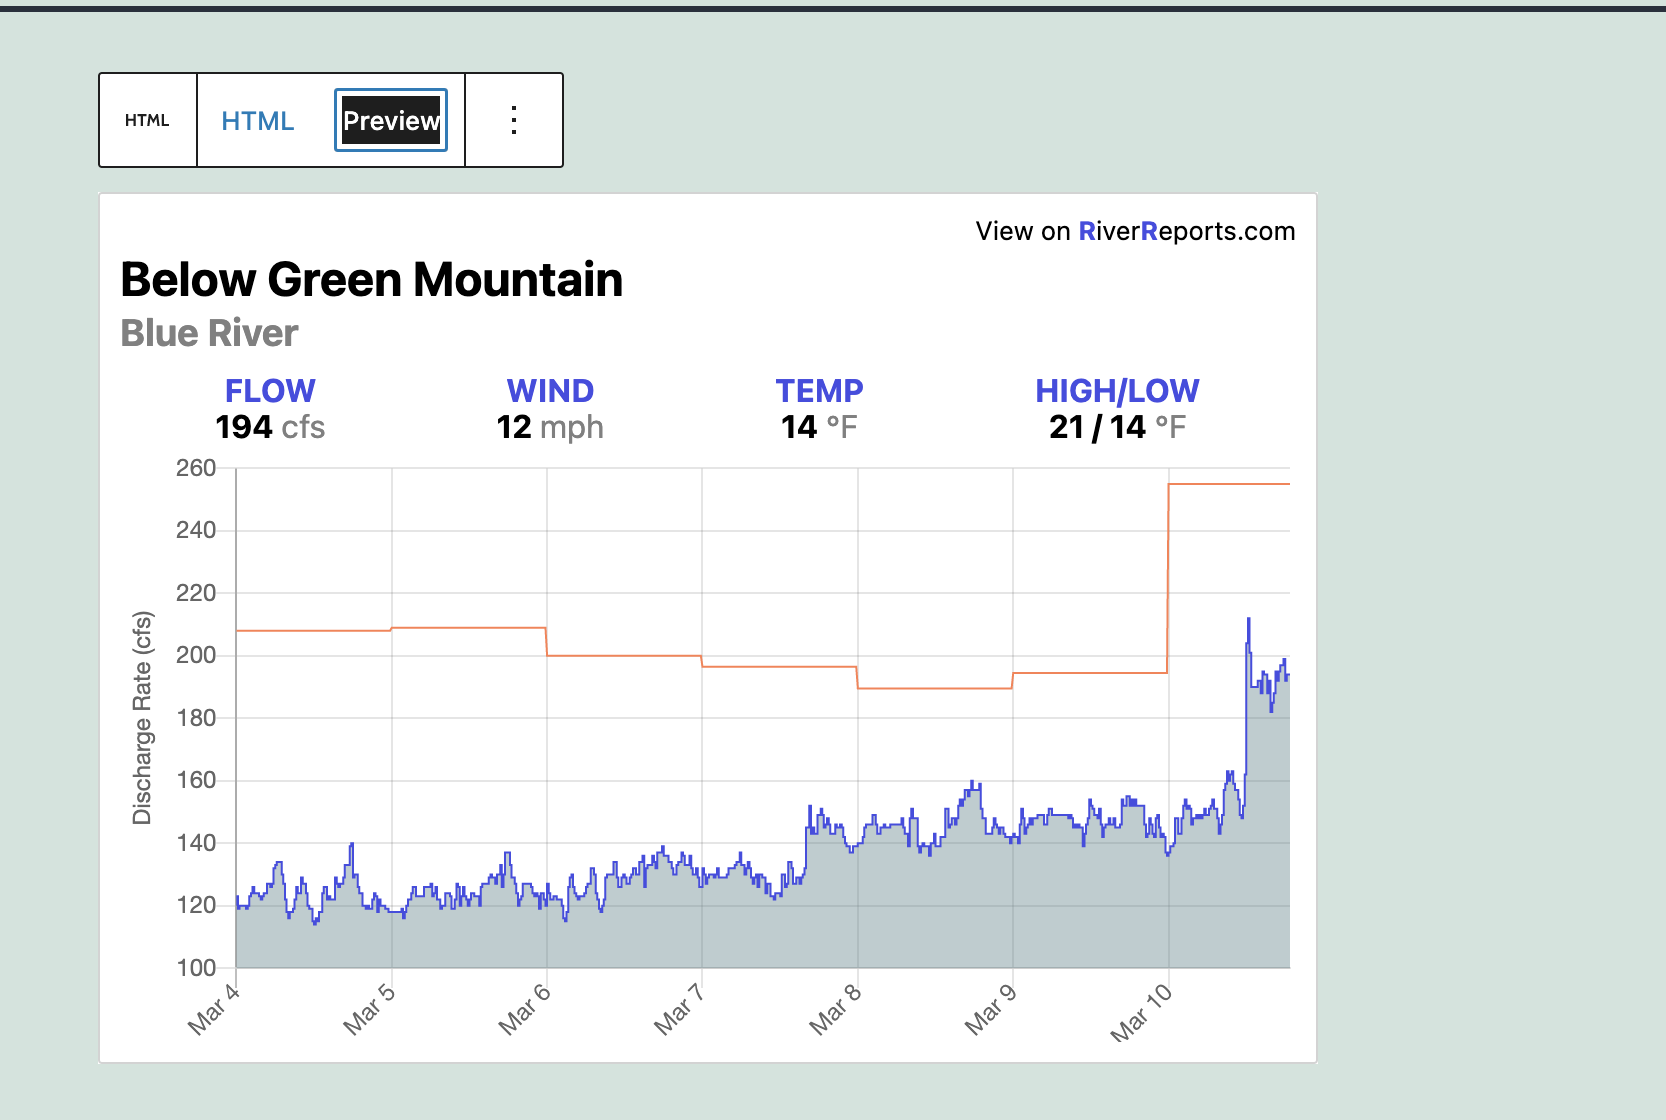
Task: Click the 21 / 14 °F high/low value
Action: point(1117,428)
